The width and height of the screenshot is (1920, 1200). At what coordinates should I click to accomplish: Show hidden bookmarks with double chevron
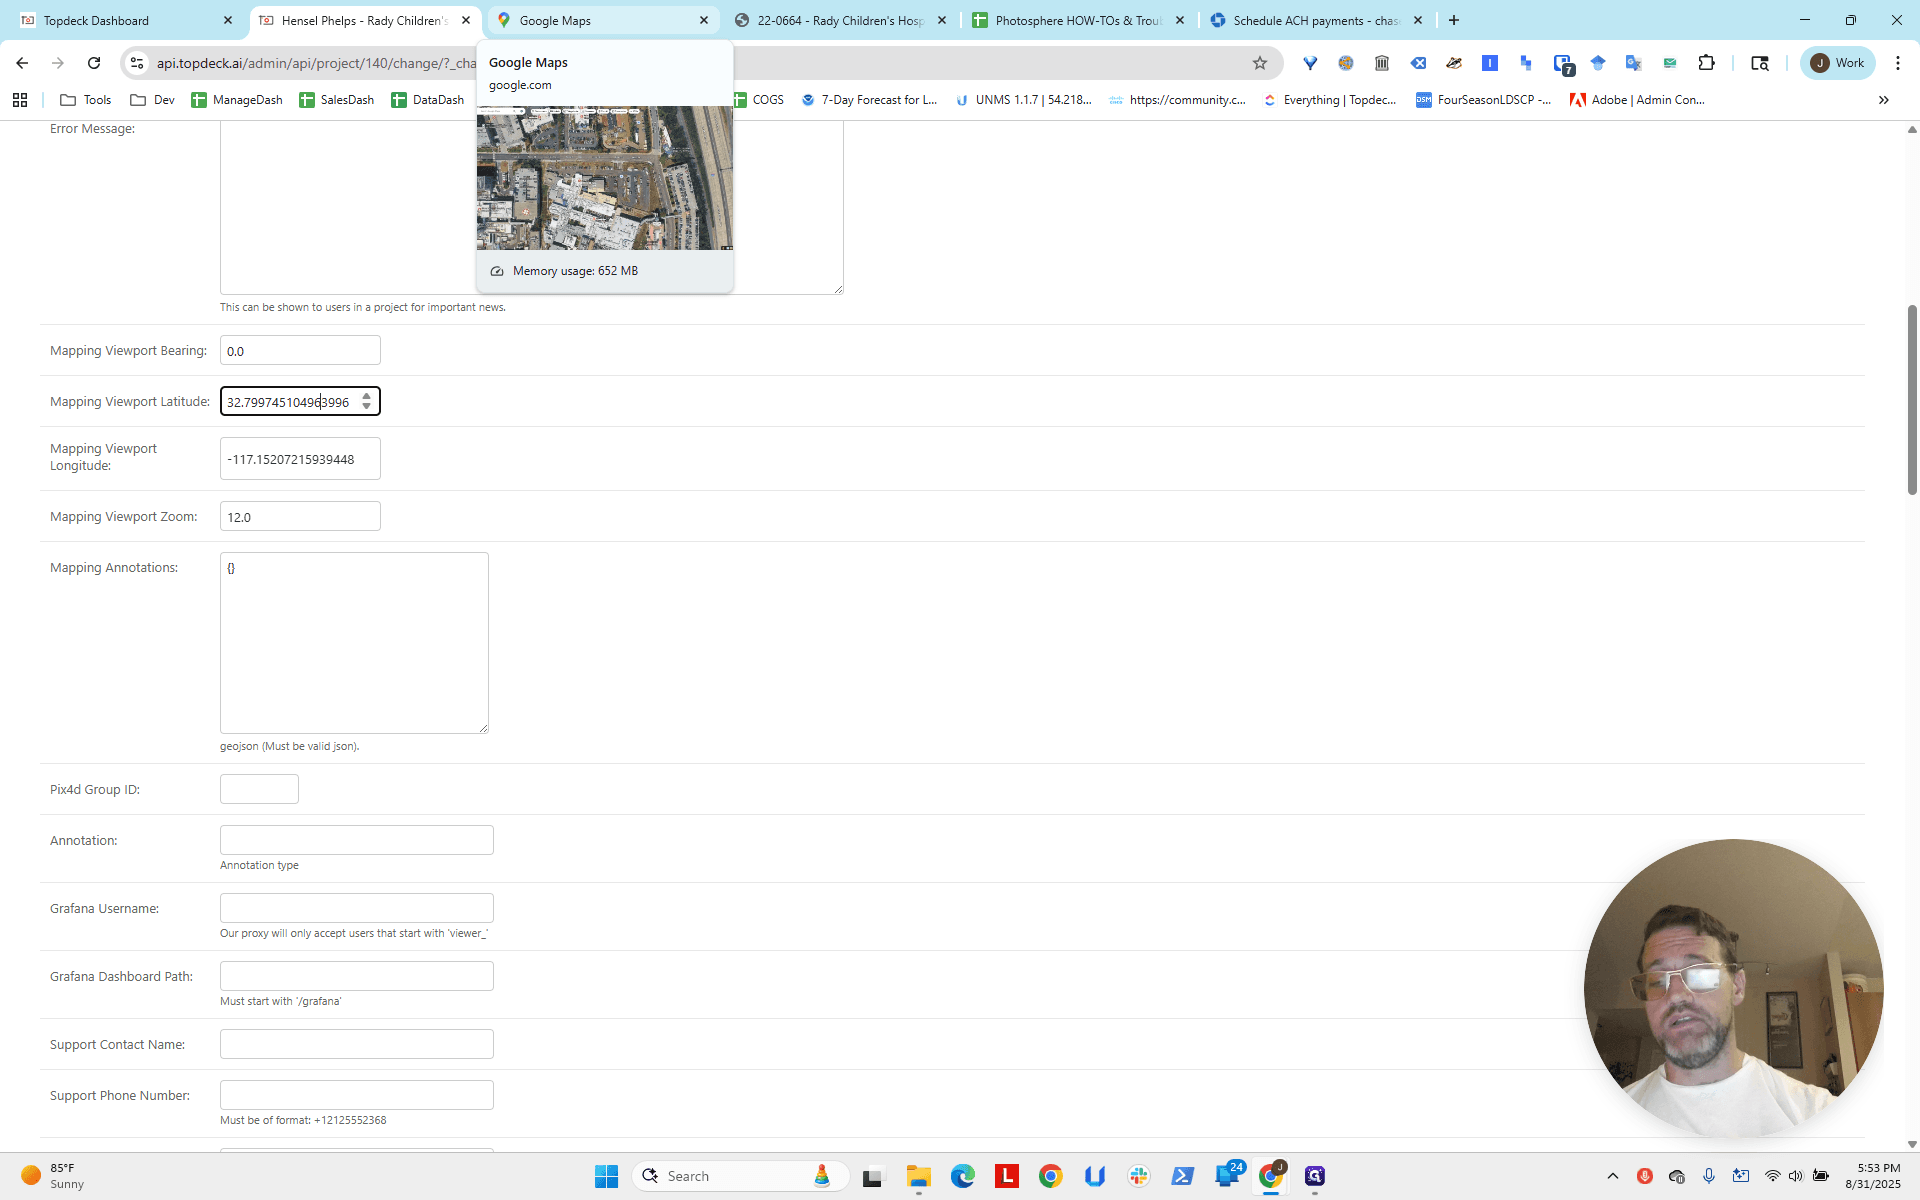(x=1884, y=100)
